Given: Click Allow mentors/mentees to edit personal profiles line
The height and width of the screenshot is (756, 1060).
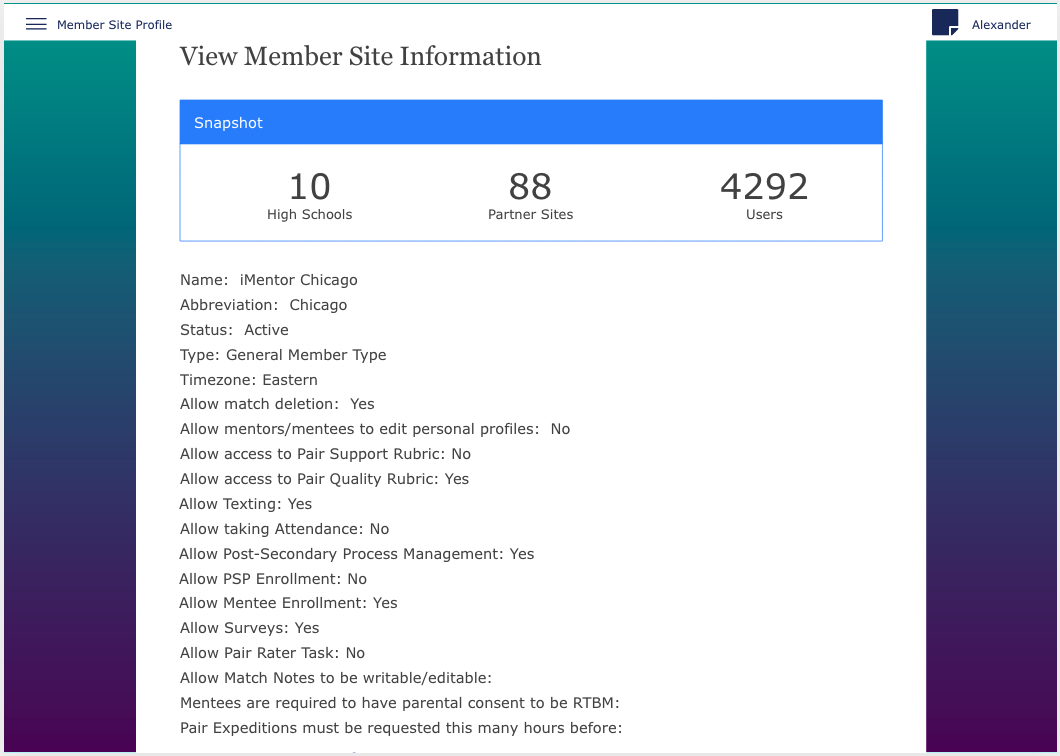Looking at the screenshot, I should coord(375,429).
